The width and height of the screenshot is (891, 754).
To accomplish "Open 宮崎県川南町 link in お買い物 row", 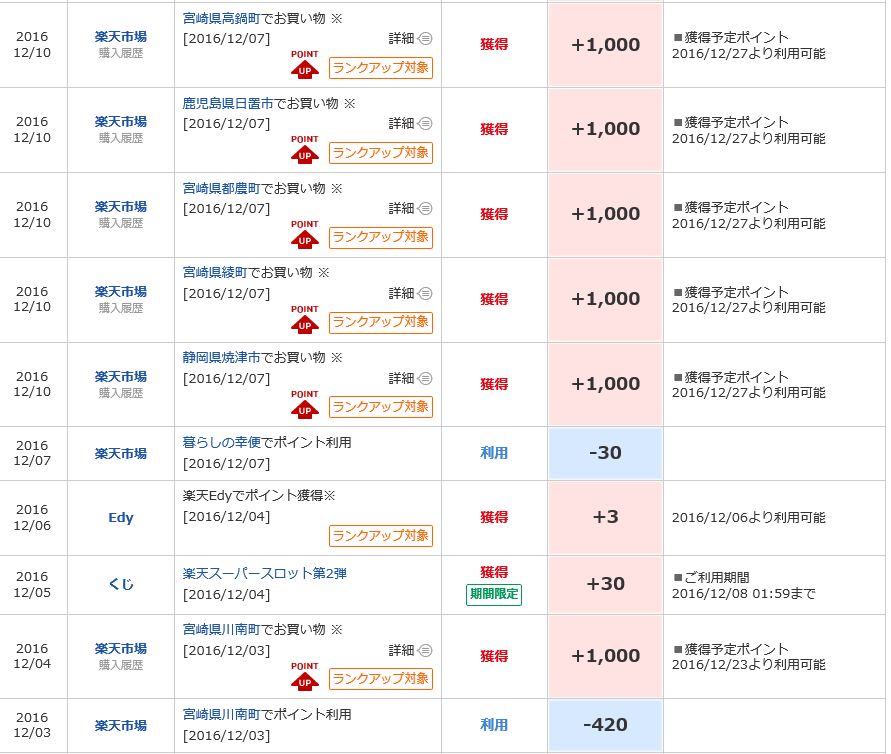I will [221, 630].
